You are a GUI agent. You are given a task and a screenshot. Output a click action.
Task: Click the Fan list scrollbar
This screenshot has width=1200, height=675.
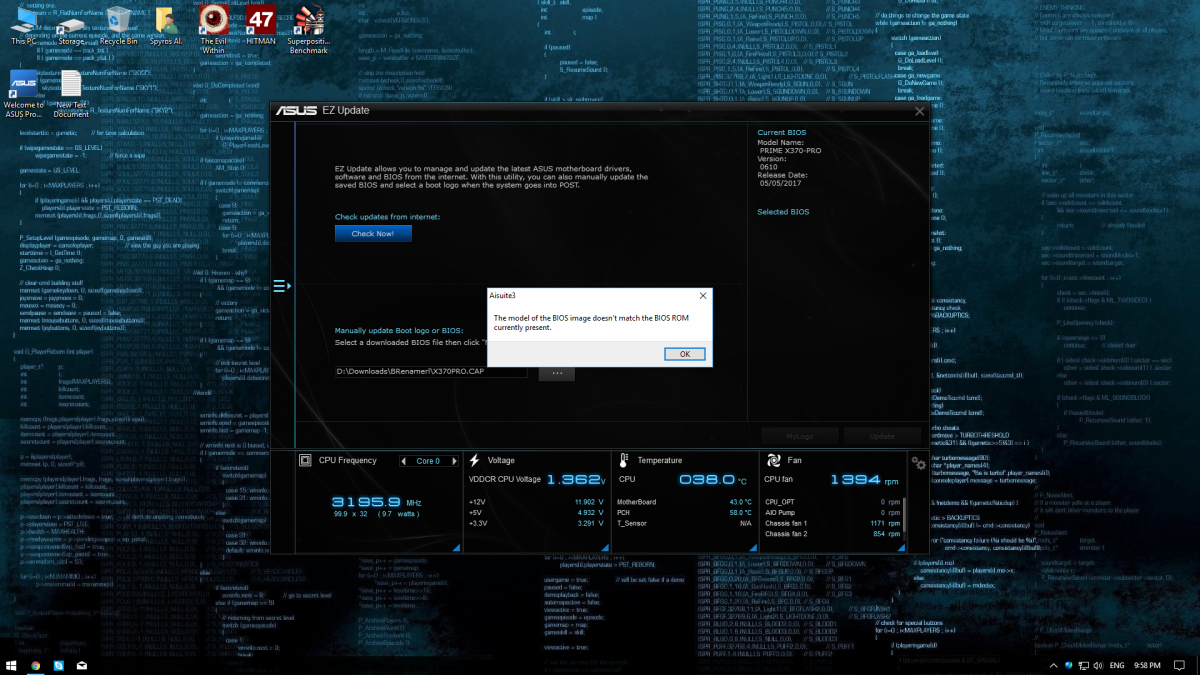(904, 515)
